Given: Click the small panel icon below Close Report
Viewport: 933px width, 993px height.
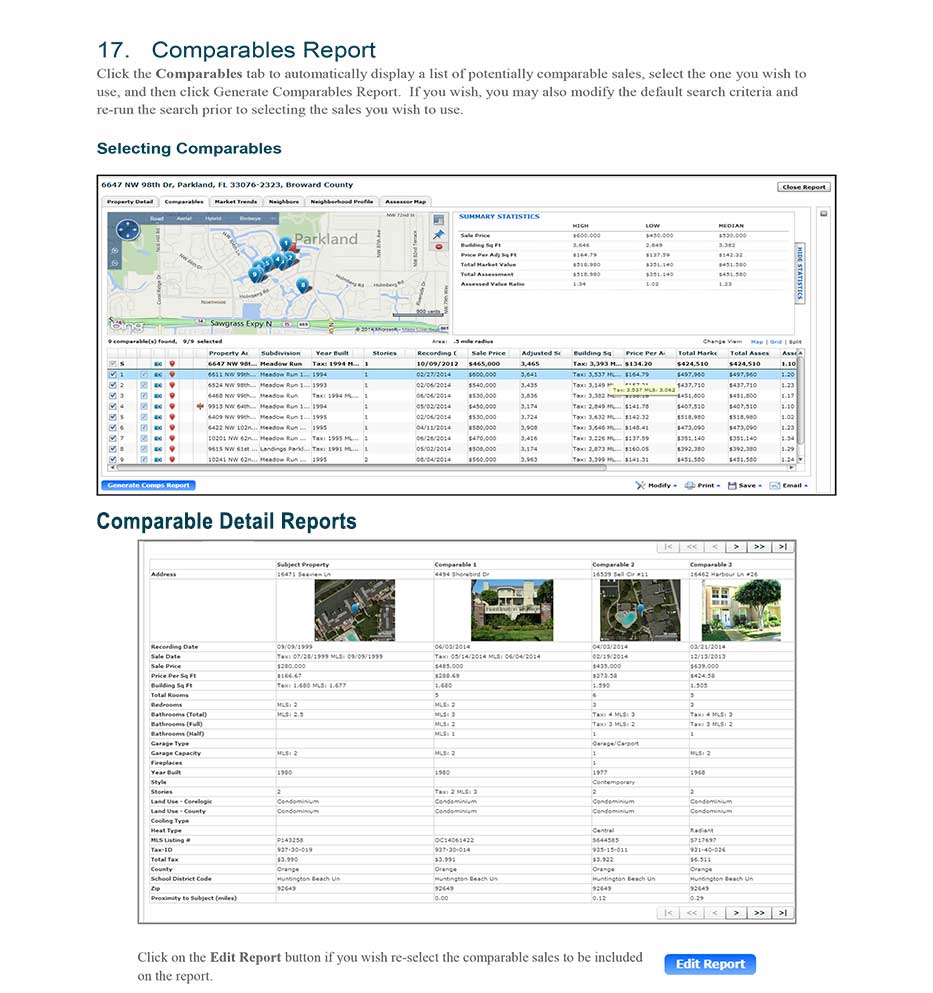Looking at the screenshot, I should point(823,214).
